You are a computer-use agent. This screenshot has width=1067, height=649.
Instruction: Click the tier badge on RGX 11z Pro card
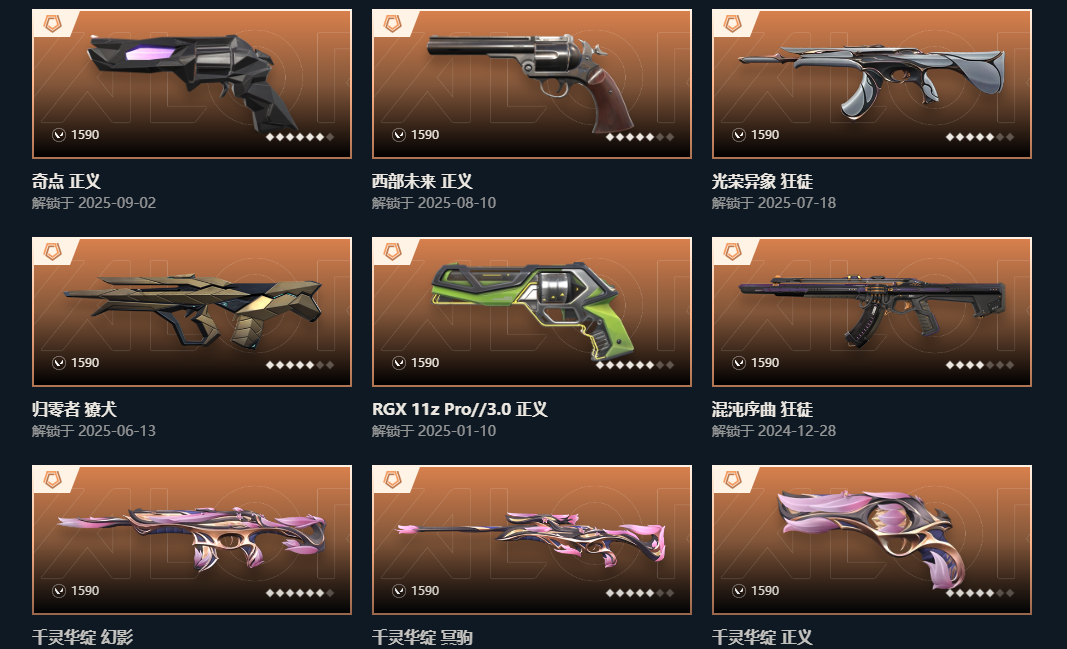point(393,252)
